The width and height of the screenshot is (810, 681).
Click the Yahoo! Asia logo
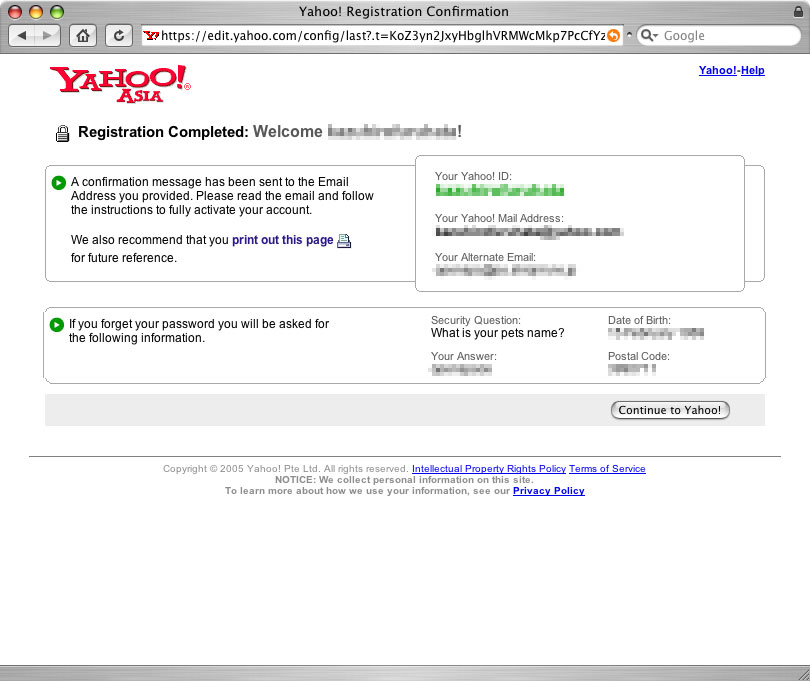120,84
